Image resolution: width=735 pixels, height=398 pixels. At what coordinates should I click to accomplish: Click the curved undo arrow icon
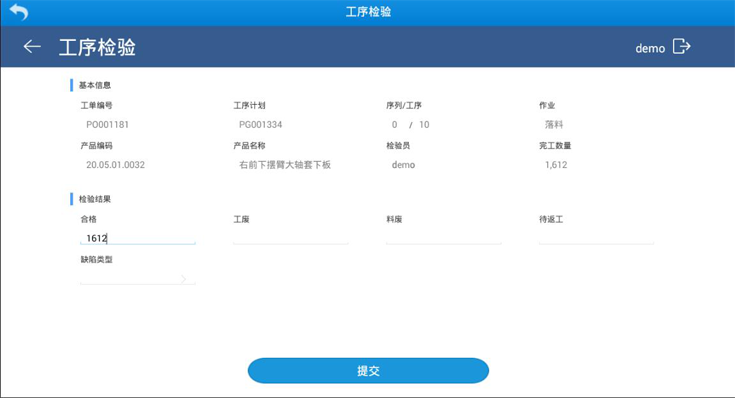point(19,12)
